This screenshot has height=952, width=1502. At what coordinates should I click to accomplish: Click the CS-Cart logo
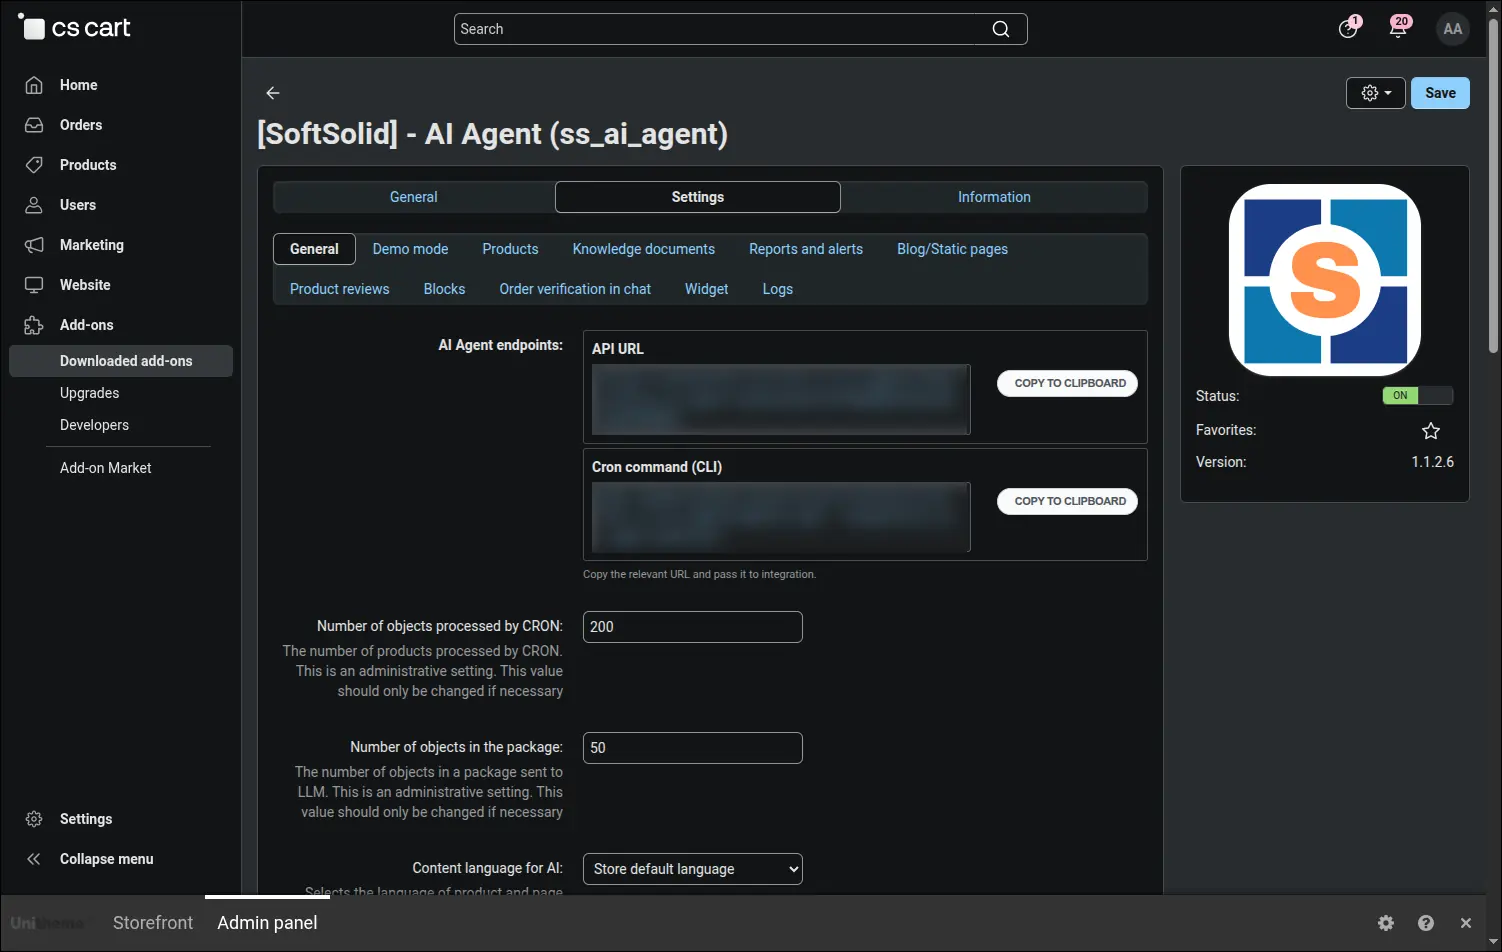[x=75, y=28]
